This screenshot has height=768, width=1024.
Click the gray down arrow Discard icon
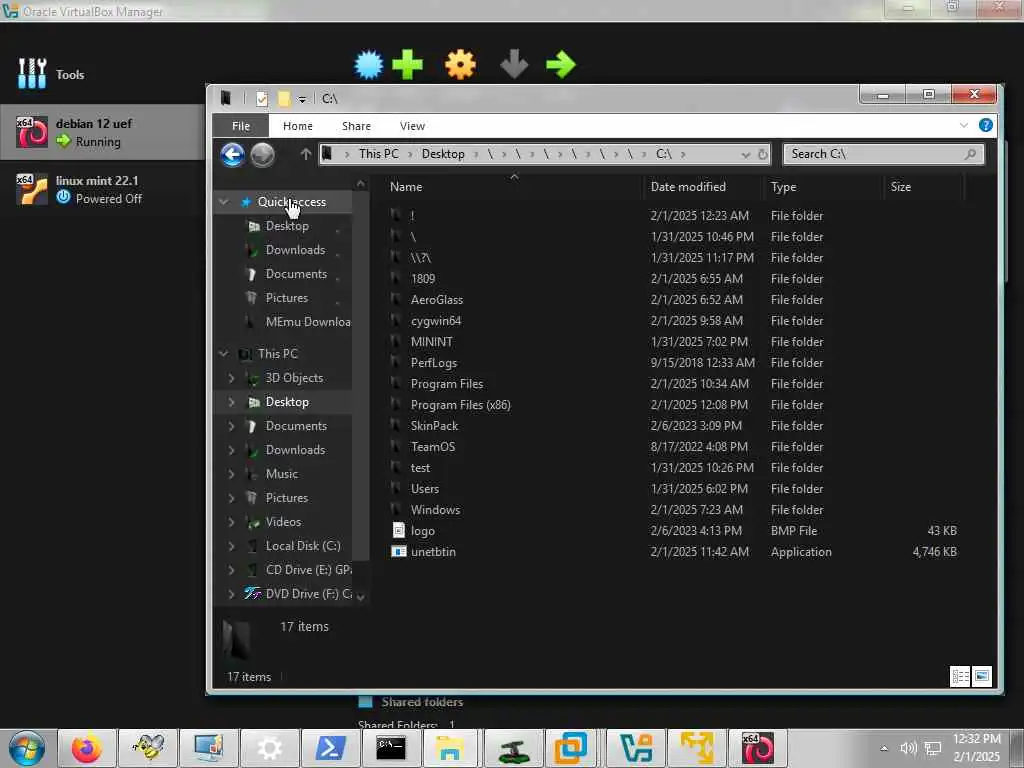514,65
